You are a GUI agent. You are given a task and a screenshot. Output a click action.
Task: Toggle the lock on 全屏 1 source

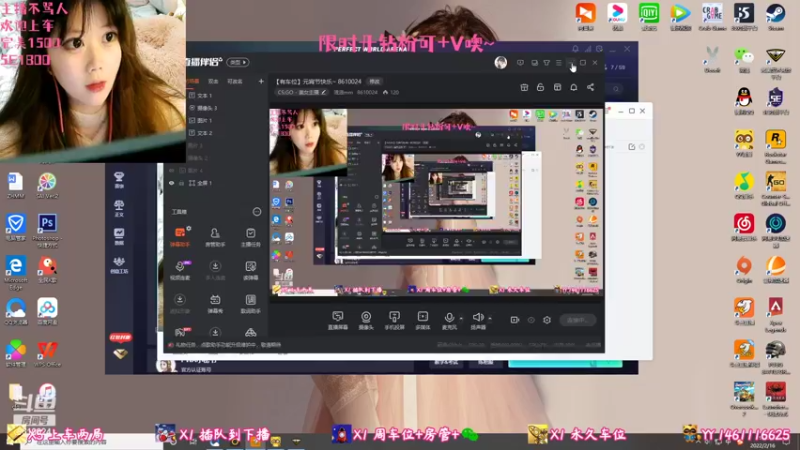click(181, 183)
